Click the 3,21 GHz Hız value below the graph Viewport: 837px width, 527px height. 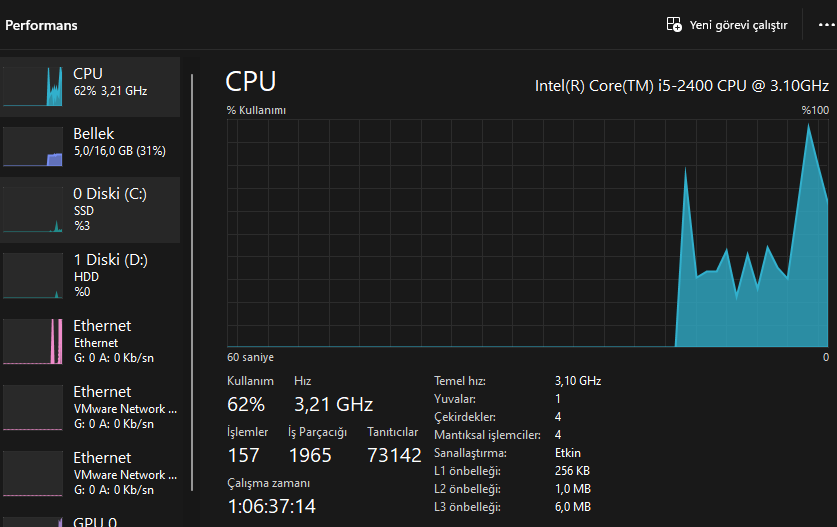[333, 404]
